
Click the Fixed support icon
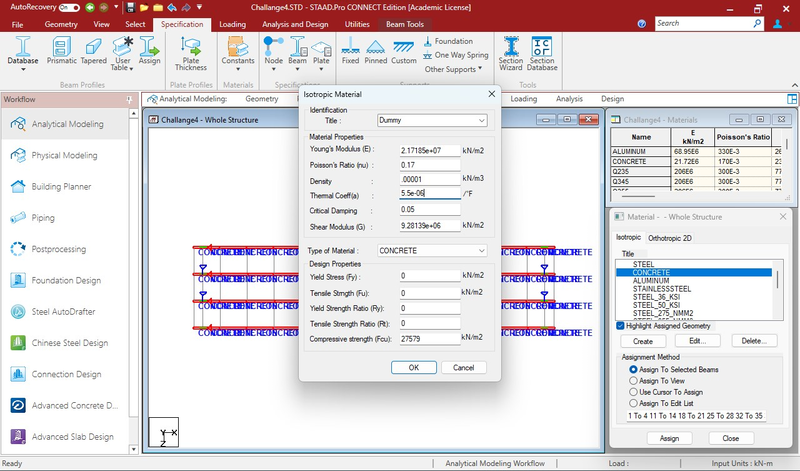click(350, 49)
